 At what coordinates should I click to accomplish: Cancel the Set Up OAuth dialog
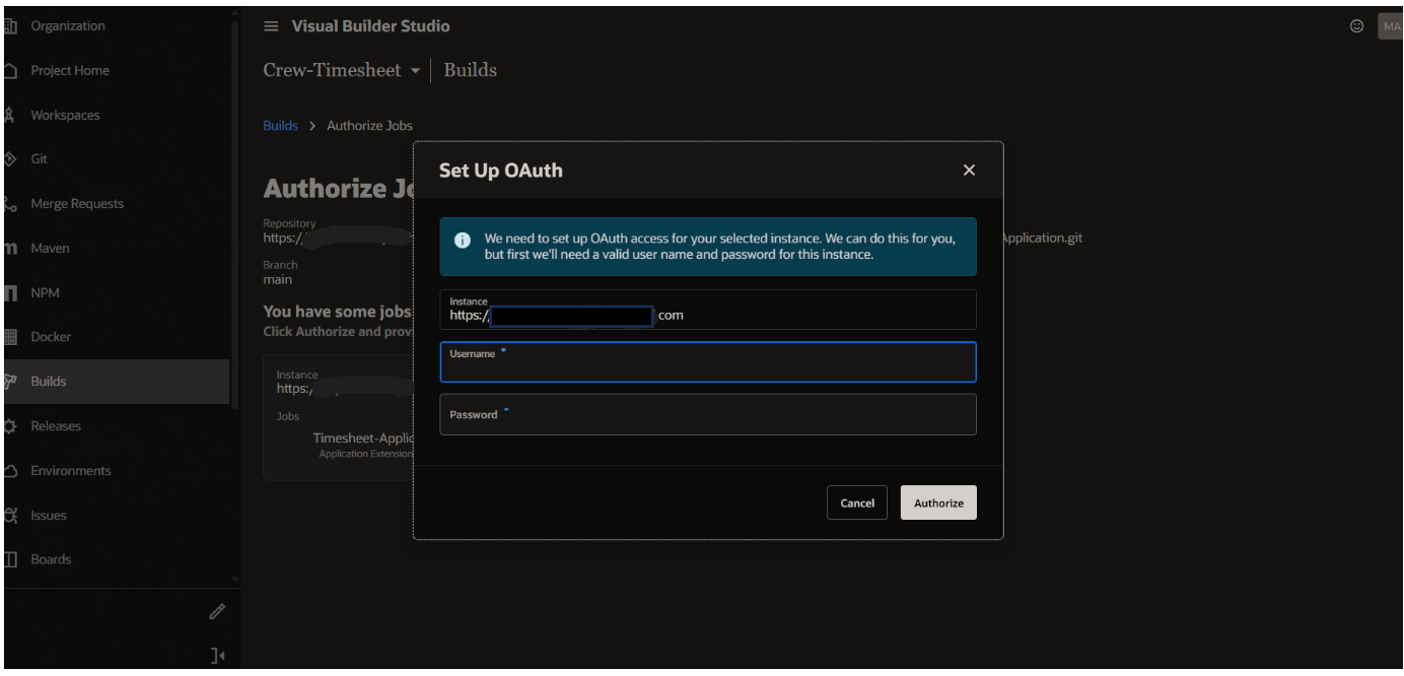pyautogui.click(x=857, y=503)
